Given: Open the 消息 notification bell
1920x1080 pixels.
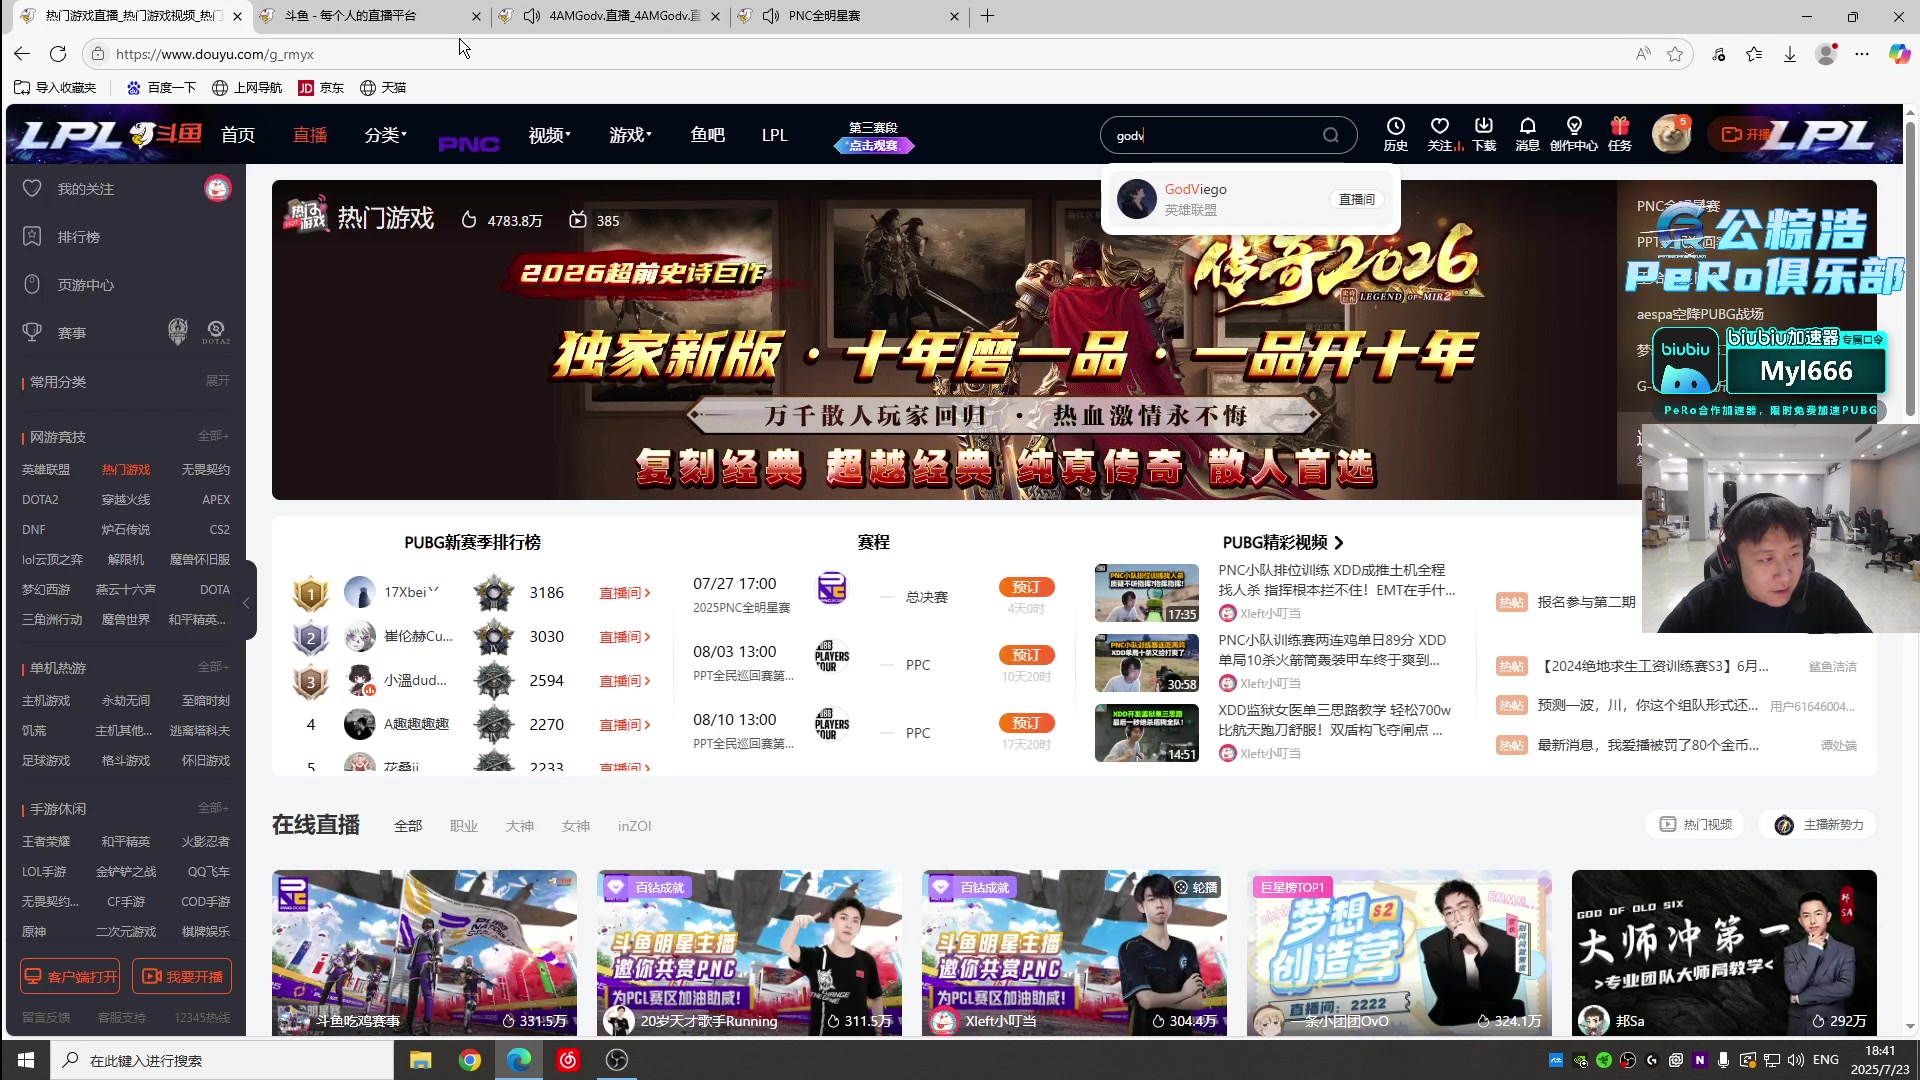Looking at the screenshot, I should (x=1527, y=134).
